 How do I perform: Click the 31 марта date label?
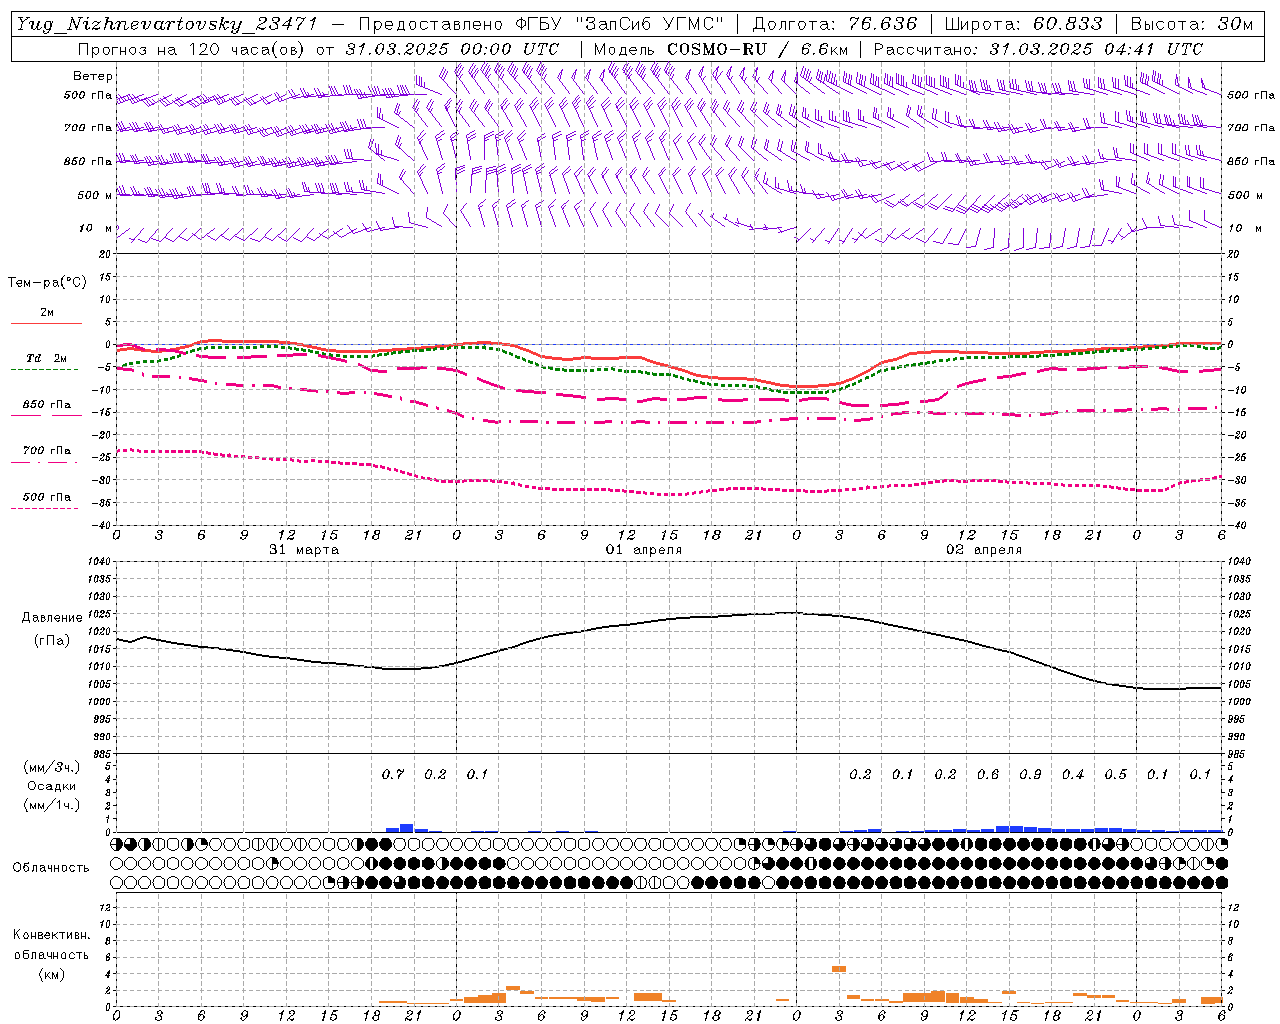[x=304, y=550]
